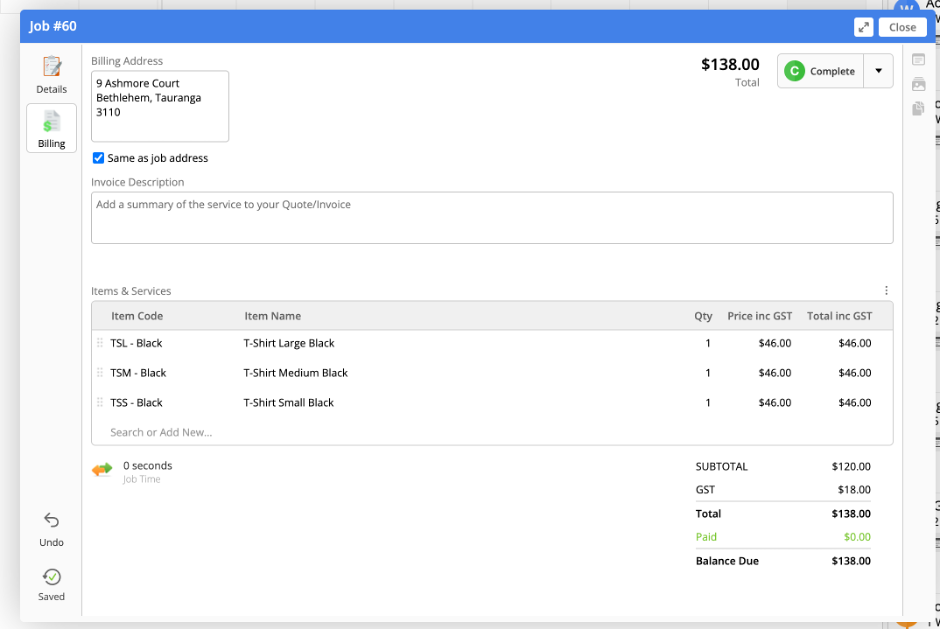Image resolution: width=941 pixels, height=629 pixels.
Task: Click item name T-Shirt Medium Black
Action: tap(295, 373)
